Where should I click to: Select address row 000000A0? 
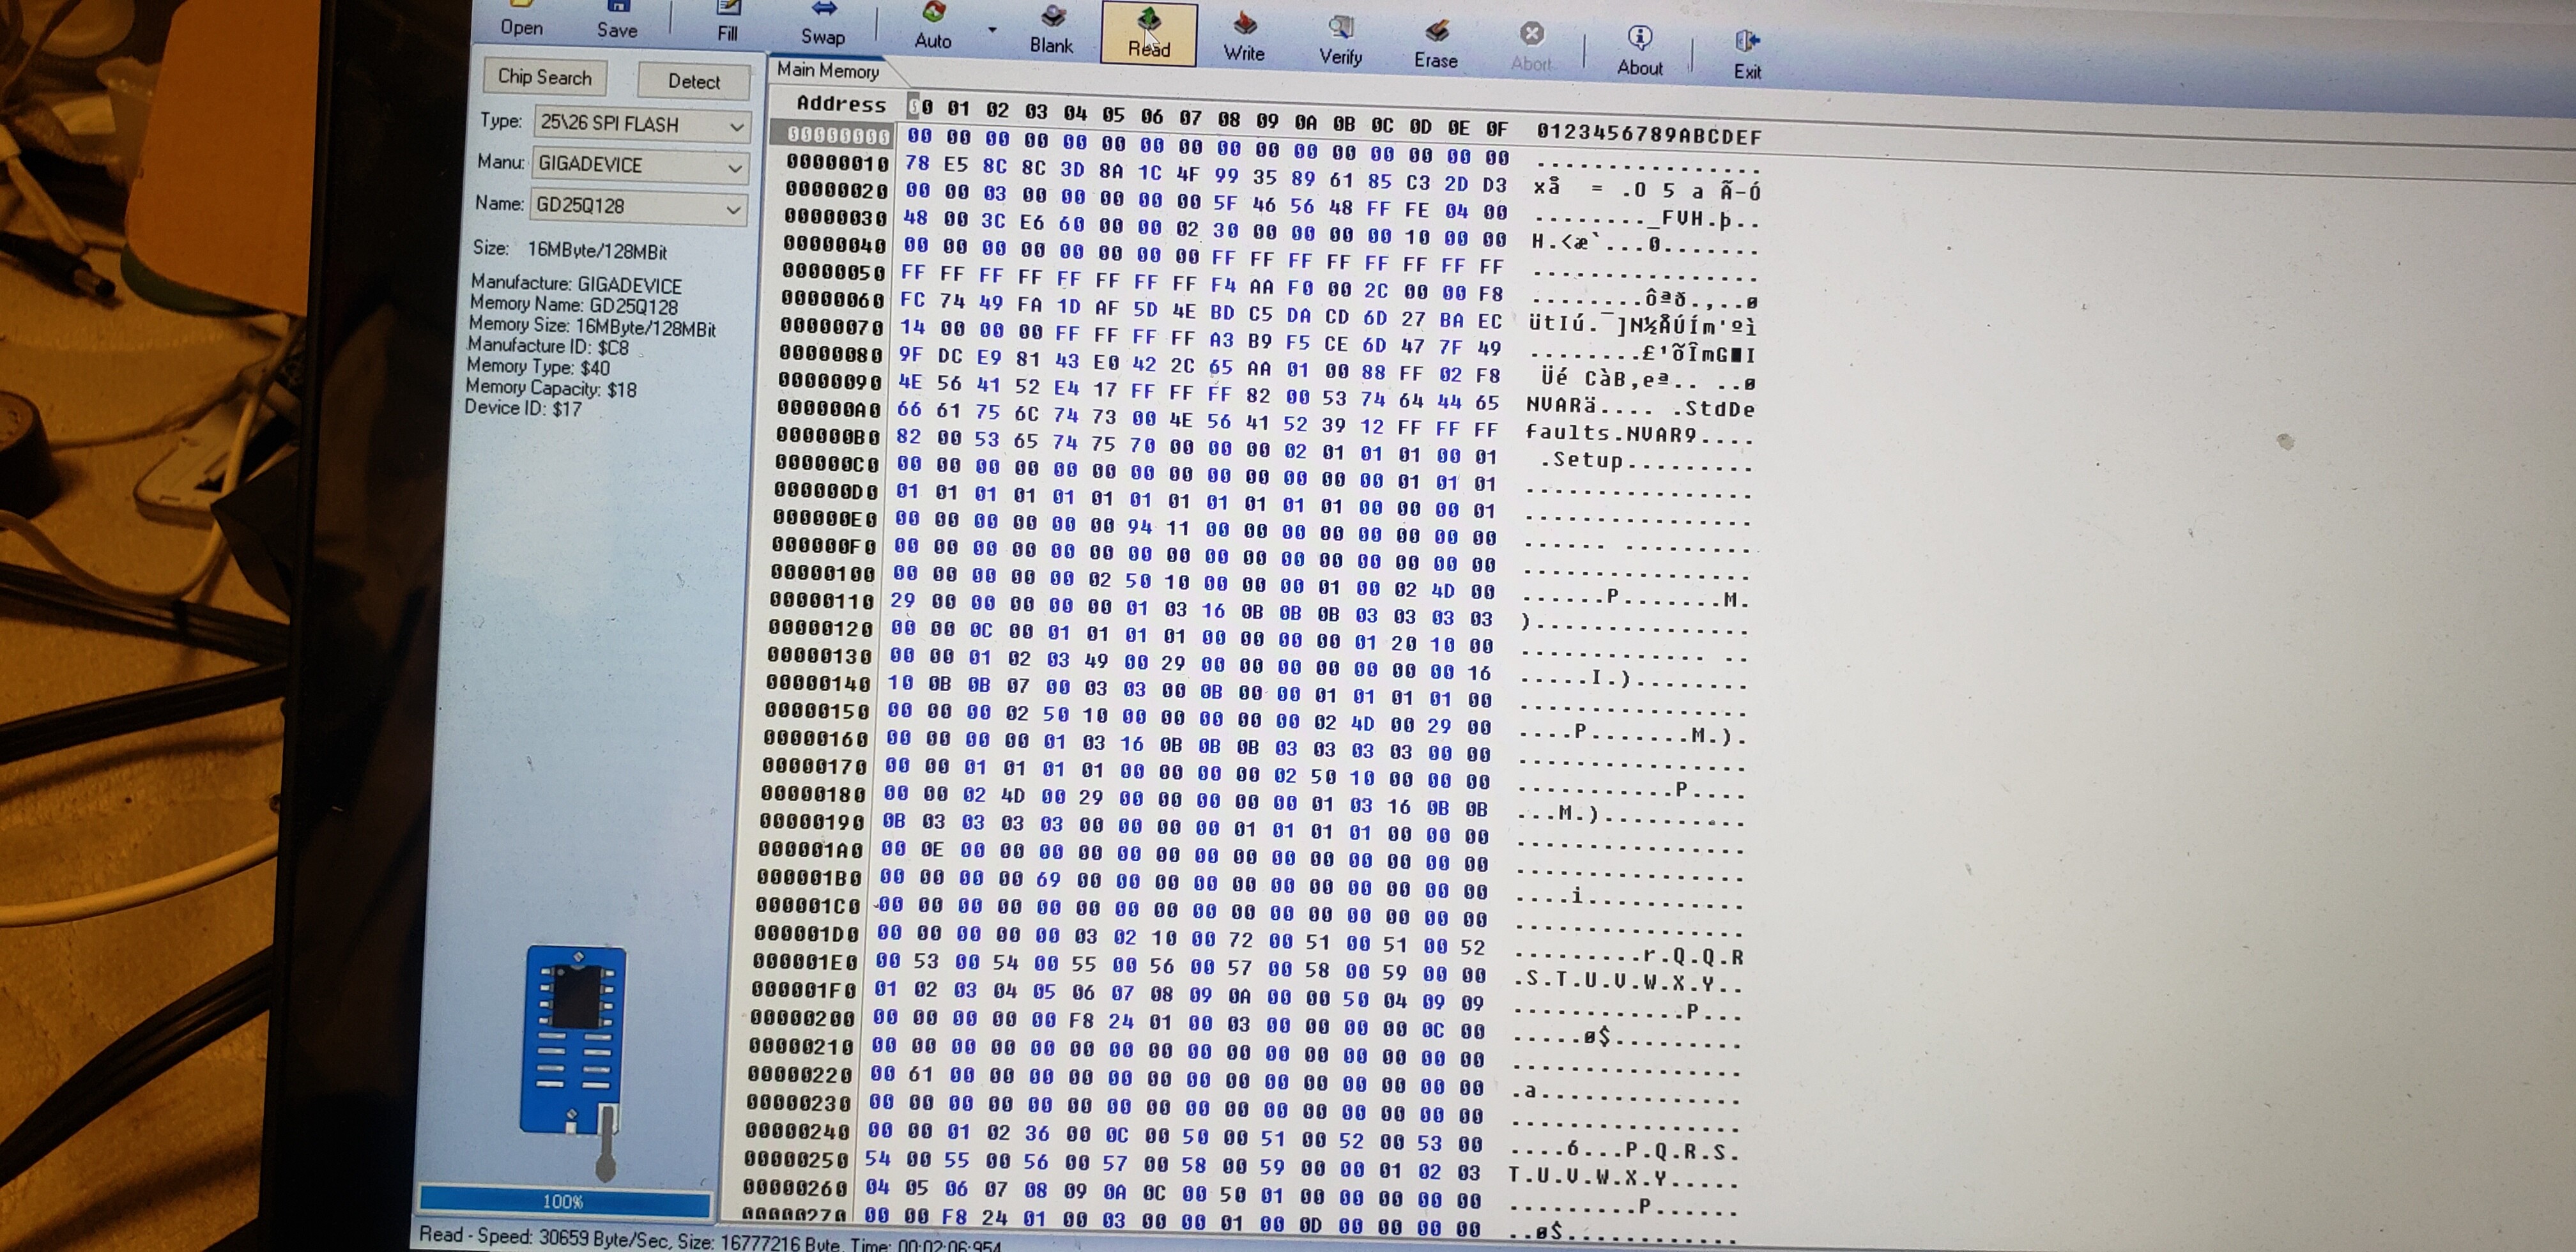(829, 408)
